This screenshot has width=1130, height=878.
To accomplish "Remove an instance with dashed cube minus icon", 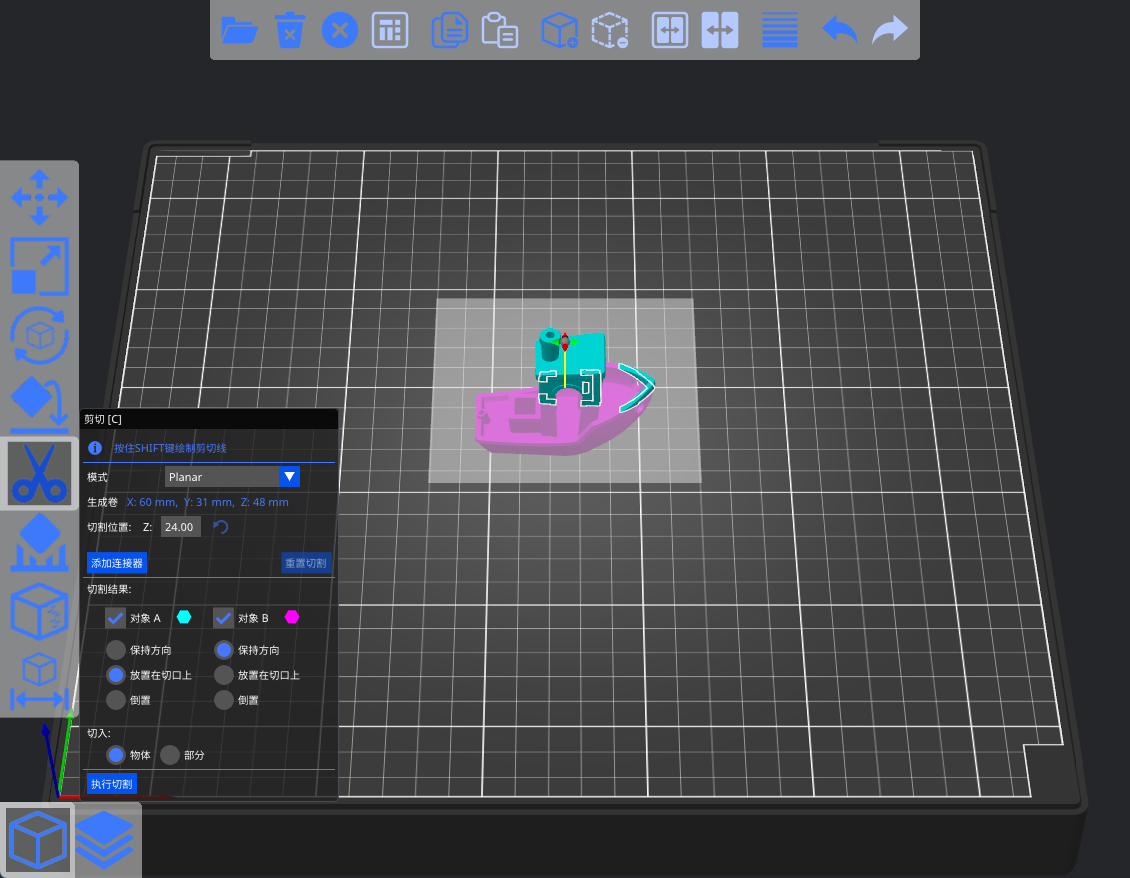I will coord(610,30).
